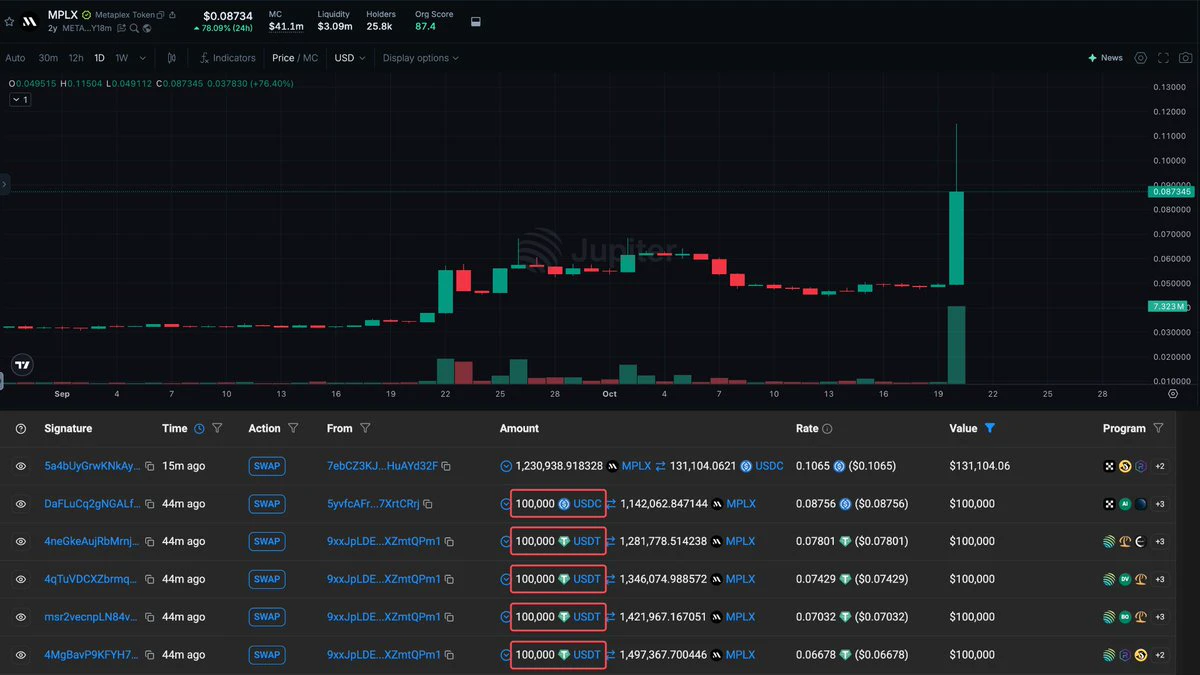Expand the amount details of the 1,230,938.918328 MPLX swap
Viewport: 1200px width, 675px height.
click(506, 466)
